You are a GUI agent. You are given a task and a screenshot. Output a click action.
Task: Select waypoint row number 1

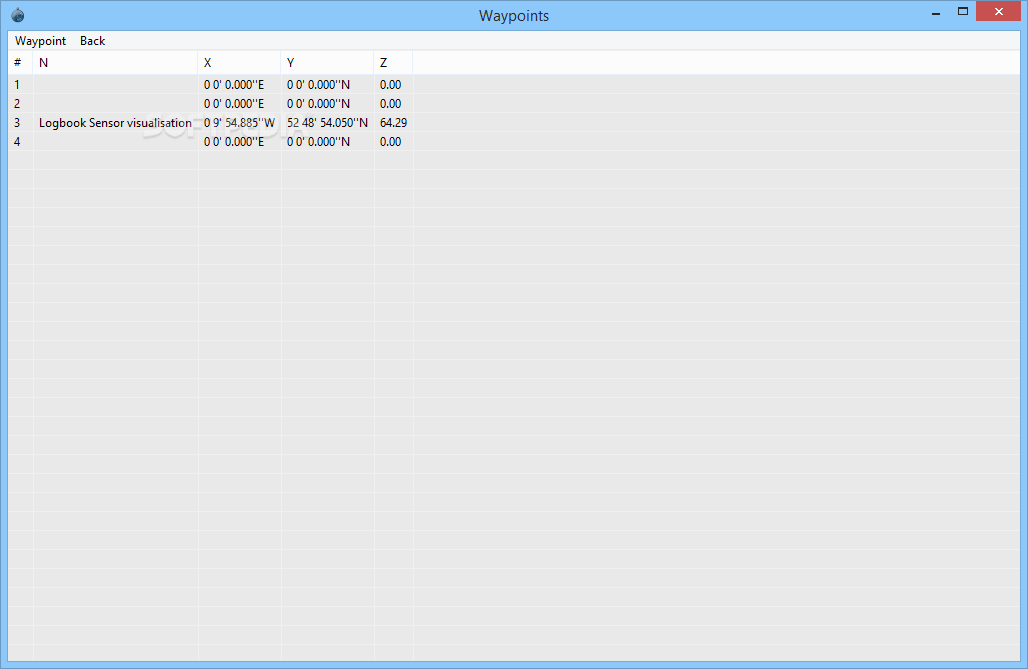coord(17,85)
